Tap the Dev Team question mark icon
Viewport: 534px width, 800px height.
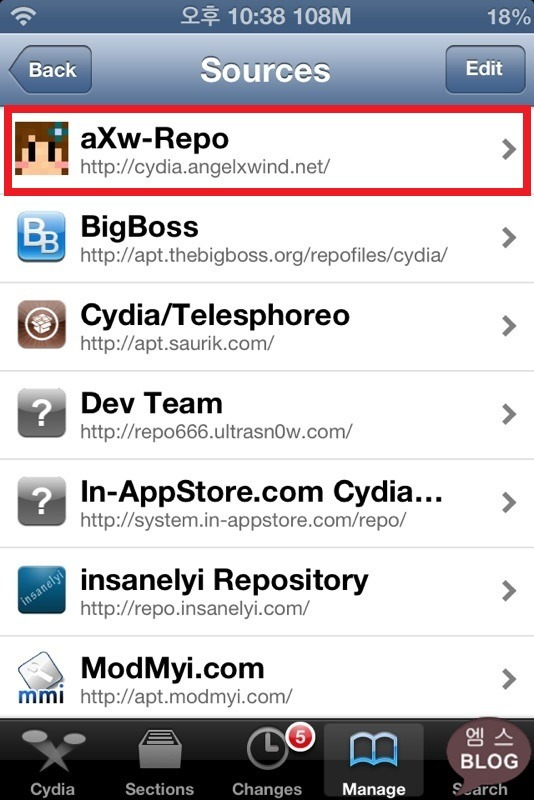pyautogui.click(x=42, y=413)
